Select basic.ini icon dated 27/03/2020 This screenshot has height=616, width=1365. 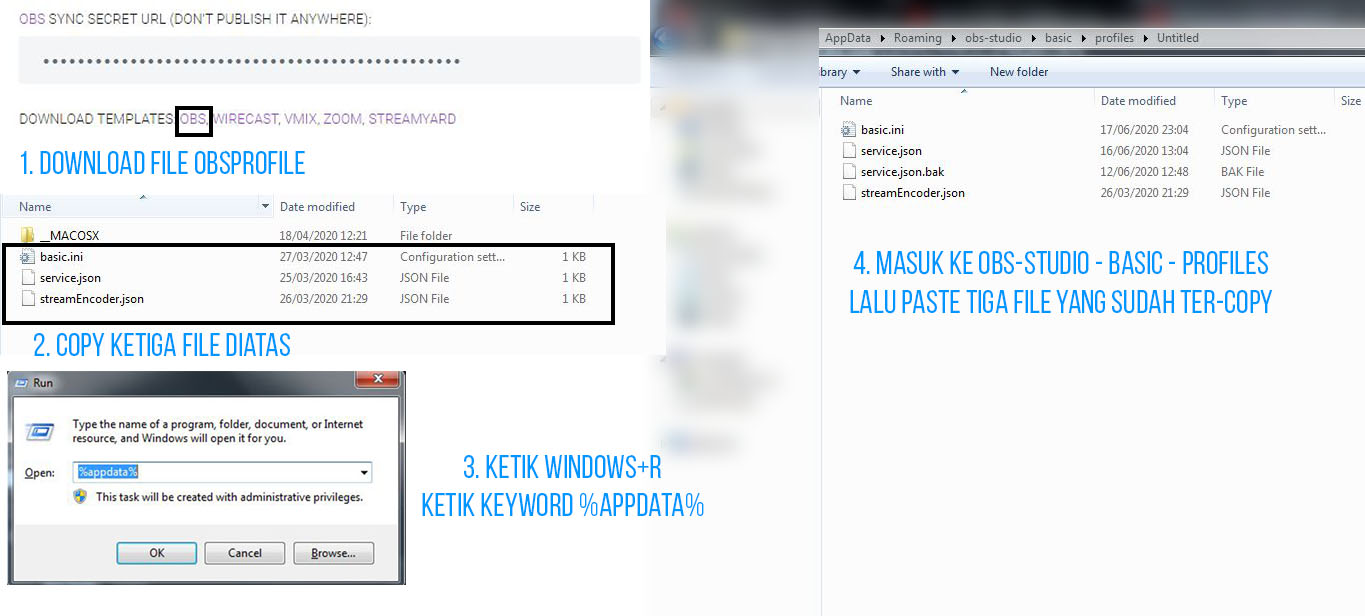coord(27,257)
